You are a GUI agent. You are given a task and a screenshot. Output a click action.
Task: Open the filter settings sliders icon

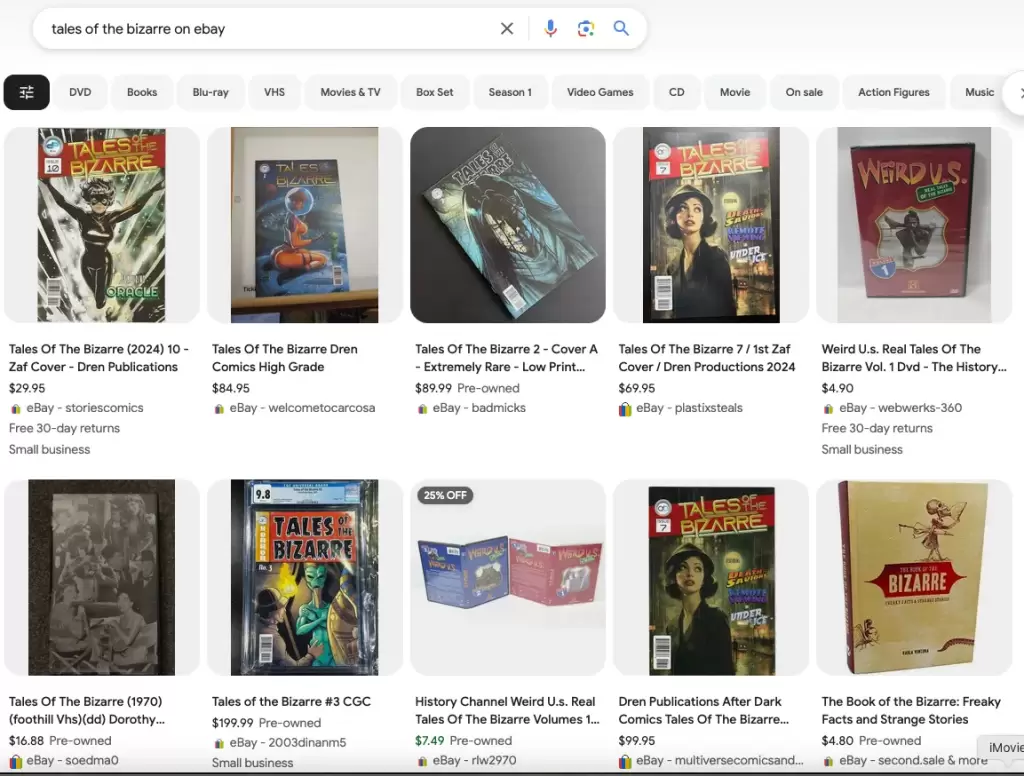pyautogui.click(x=27, y=92)
